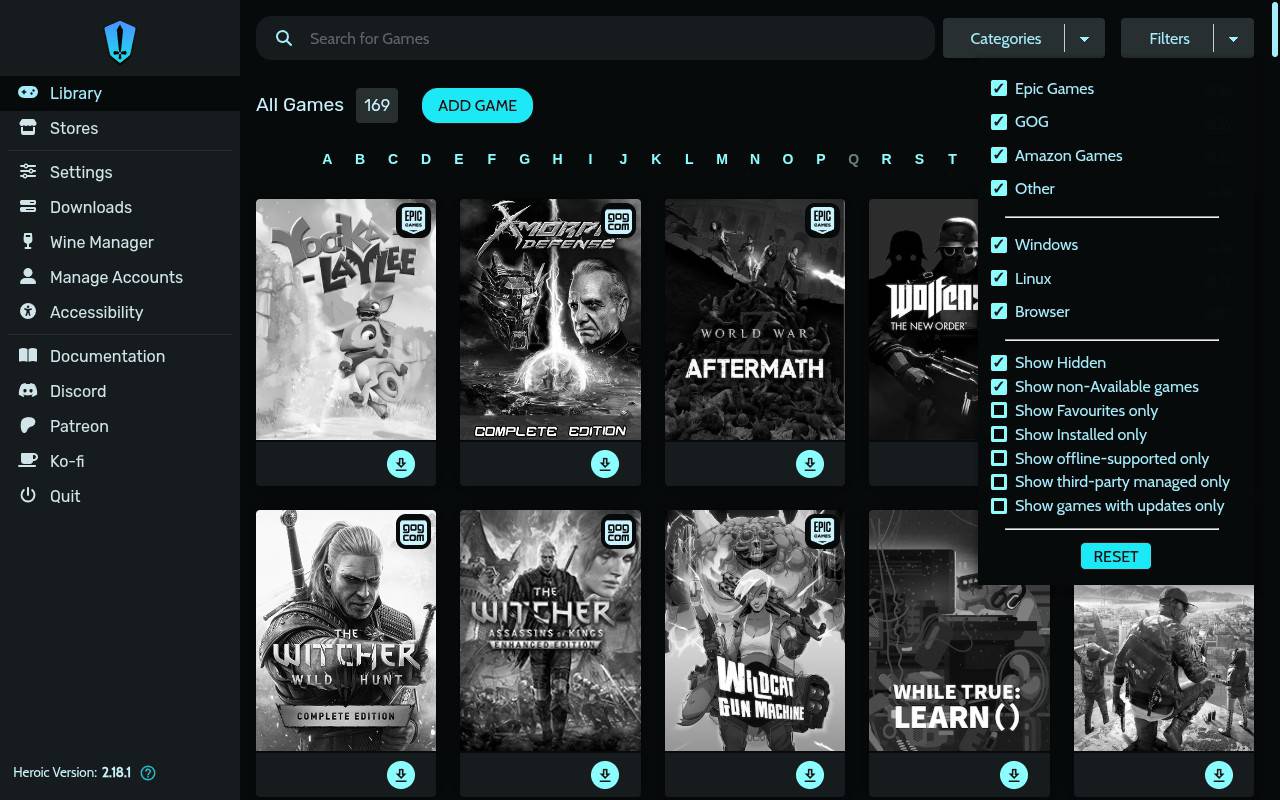1280x800 pixels.
Task: Enable Show Favourites only
Action: click(x=998, y=410)
